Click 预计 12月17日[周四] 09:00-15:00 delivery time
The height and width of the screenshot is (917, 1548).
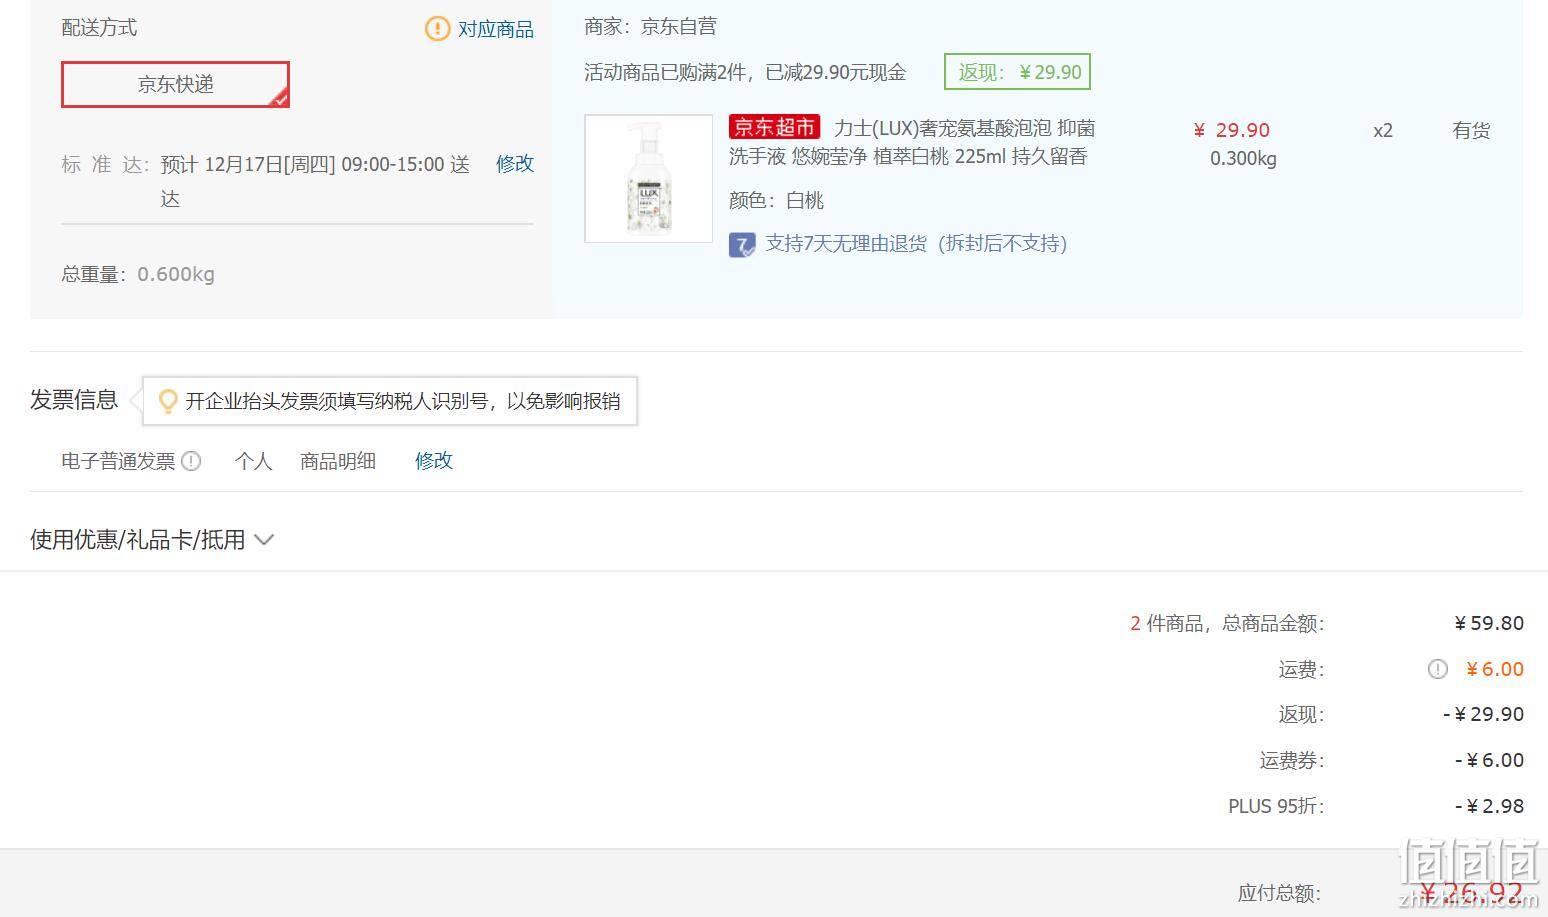[315, 181]
